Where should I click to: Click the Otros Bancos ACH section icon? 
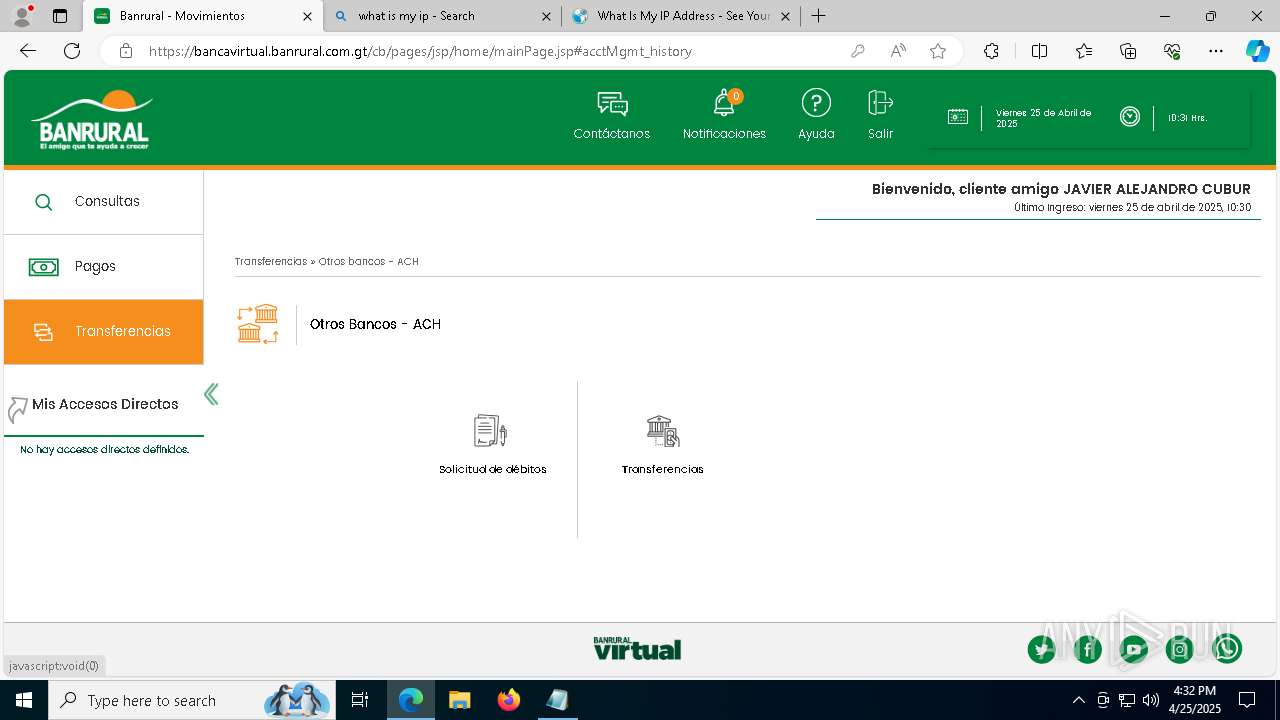pos(258,324)
